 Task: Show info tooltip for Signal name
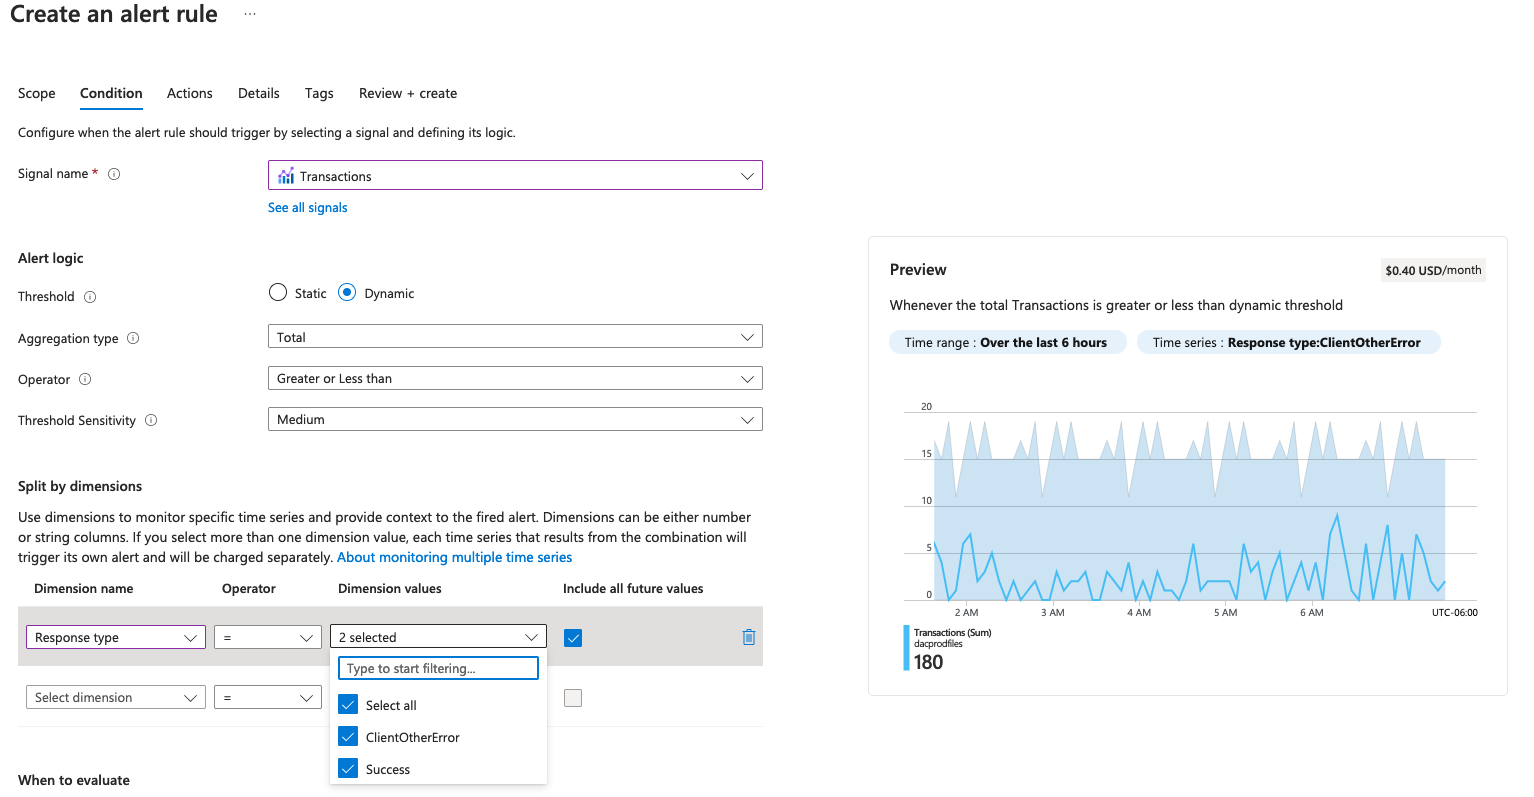click(114, 174)
